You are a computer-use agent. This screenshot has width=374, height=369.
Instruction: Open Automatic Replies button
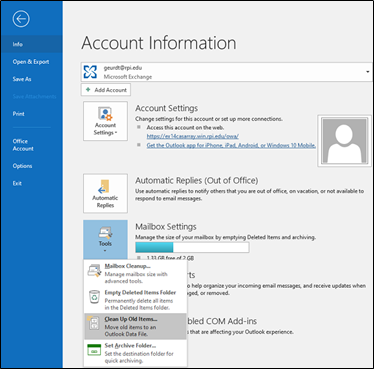click(105, 193)
